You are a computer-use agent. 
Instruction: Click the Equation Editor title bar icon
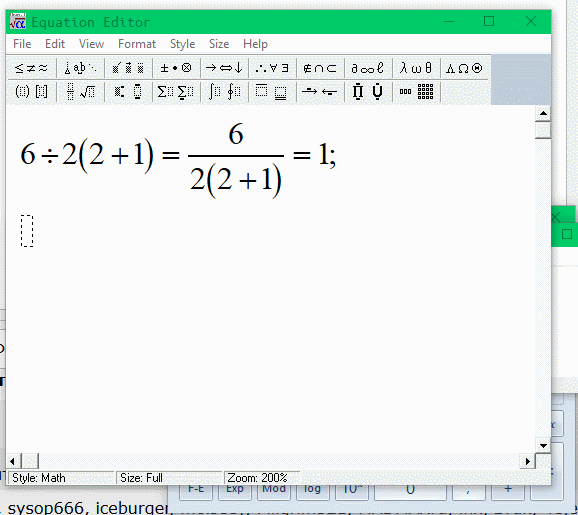(x=18, y=21)
